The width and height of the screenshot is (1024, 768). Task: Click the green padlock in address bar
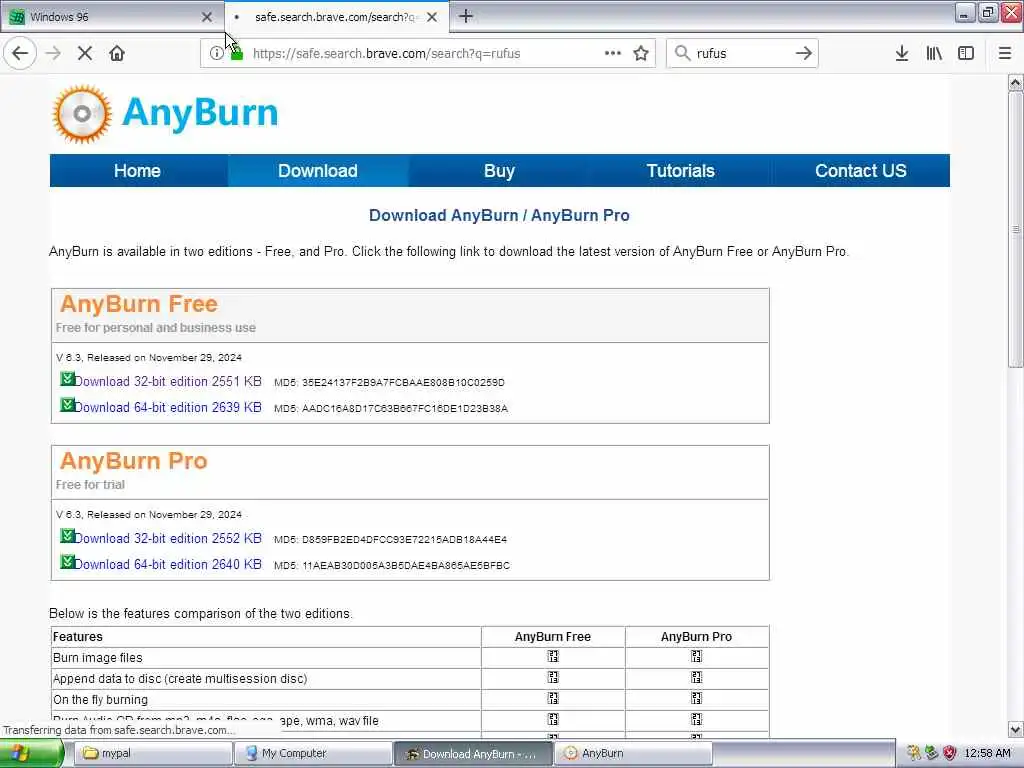[x=237, y=54]
